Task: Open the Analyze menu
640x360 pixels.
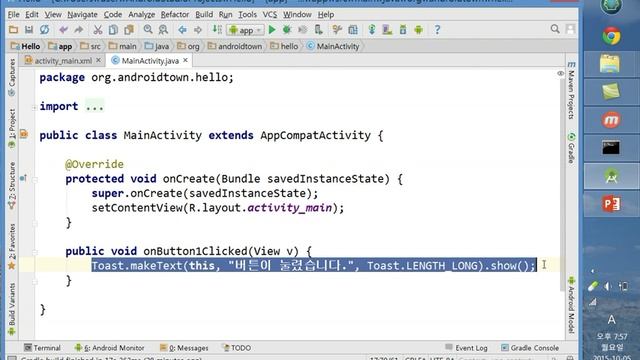Action: click(141, 15)
